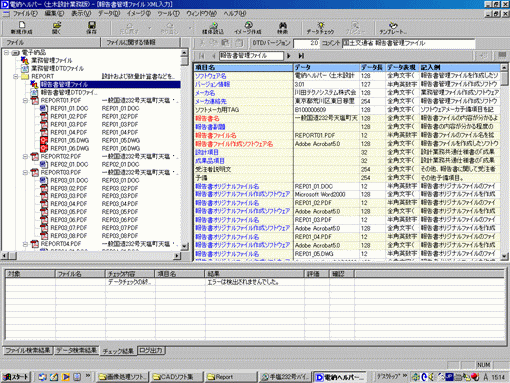This screenshot has height=383, width=510.
Task: Switch to the ファイル検索結果 tab
Action: [28, 351]
